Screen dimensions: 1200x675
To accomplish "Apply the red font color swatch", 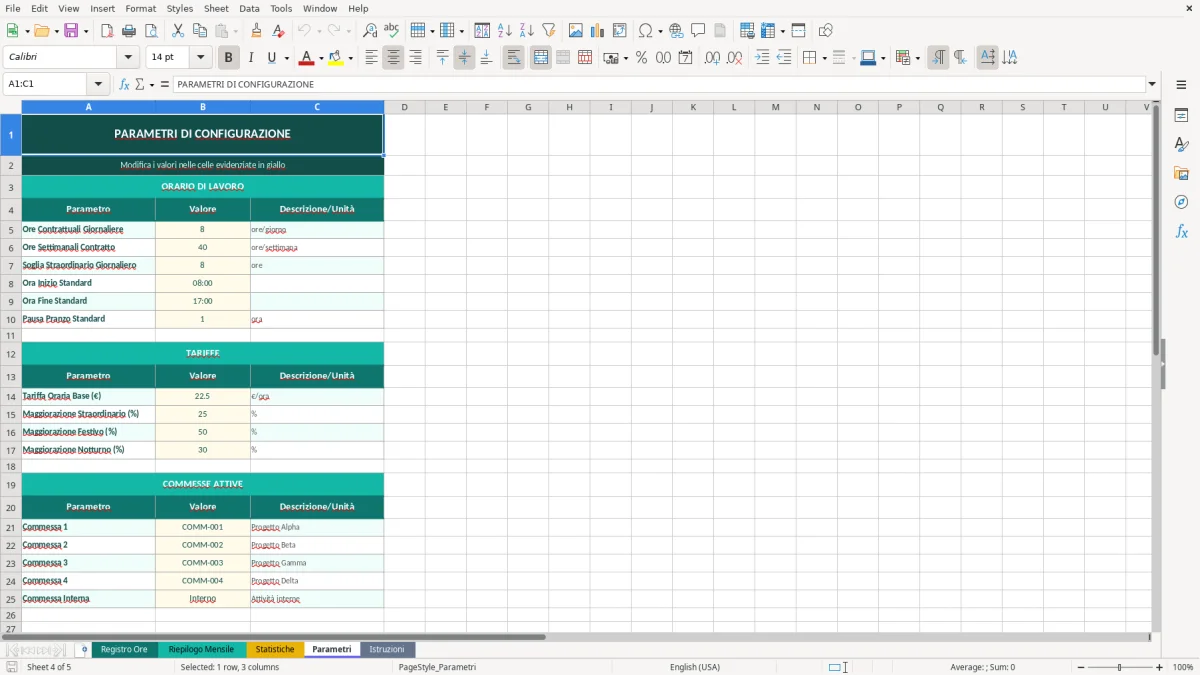I will coord(306,58).
